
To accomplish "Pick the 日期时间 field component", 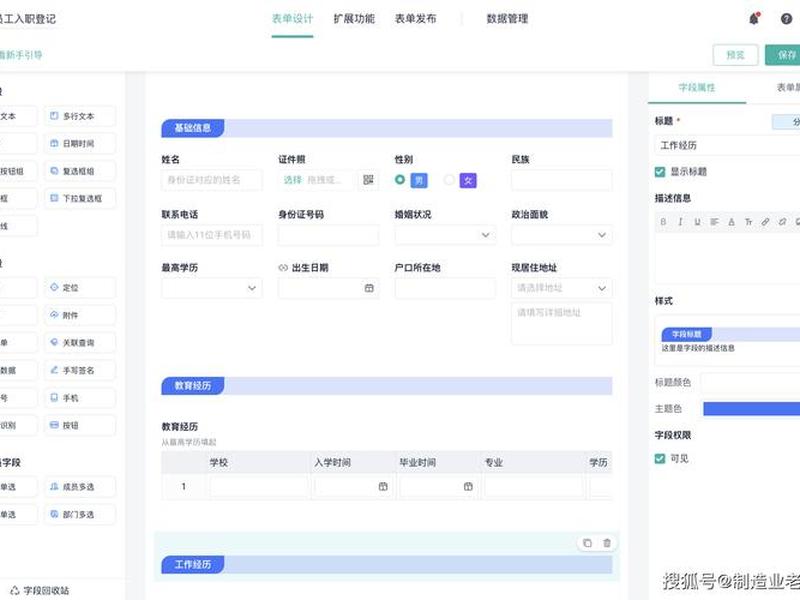I will click(x=80, y=144).
